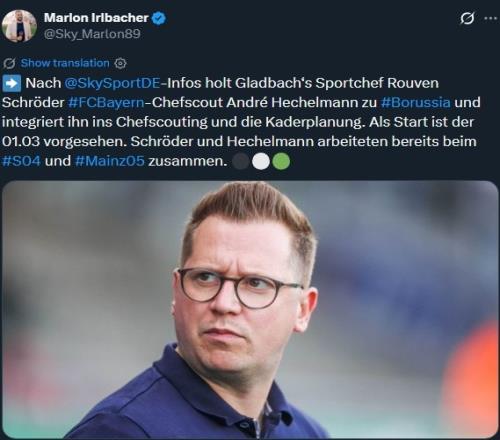The width and height of the screenshot is (500, 440).
Task: Click the tweet body text paragraph
Action: (x=241, y=122)
